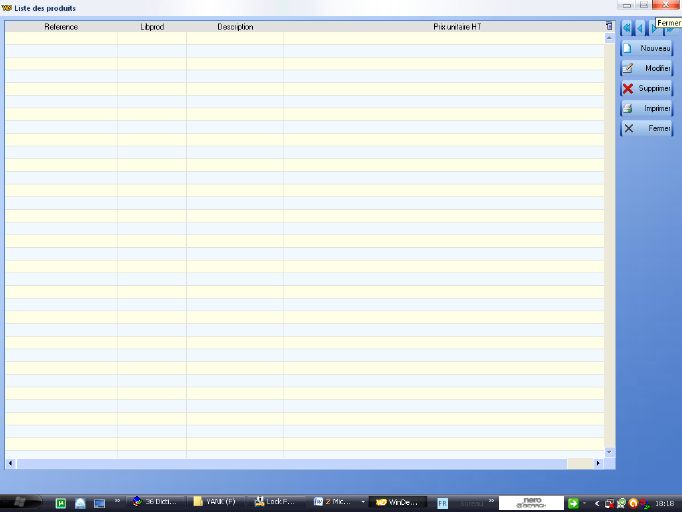Click horizontal scrollbar right arrow
This screenshot has height=512, width=682.
(x=598, y=463)
